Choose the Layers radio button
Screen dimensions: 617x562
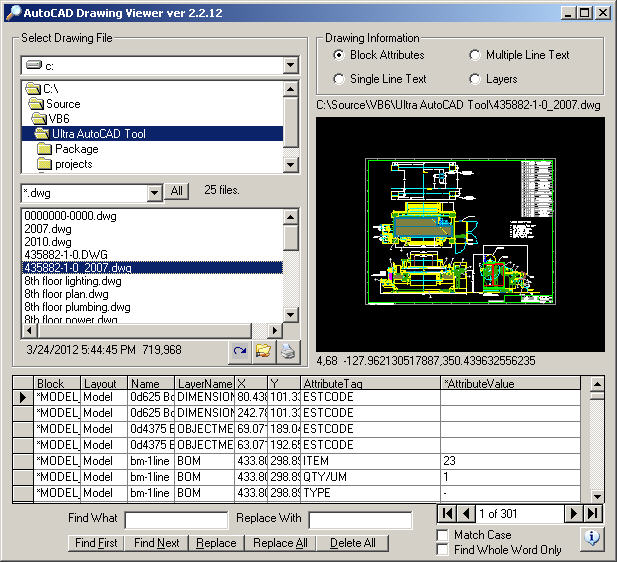tap(475, 79)
